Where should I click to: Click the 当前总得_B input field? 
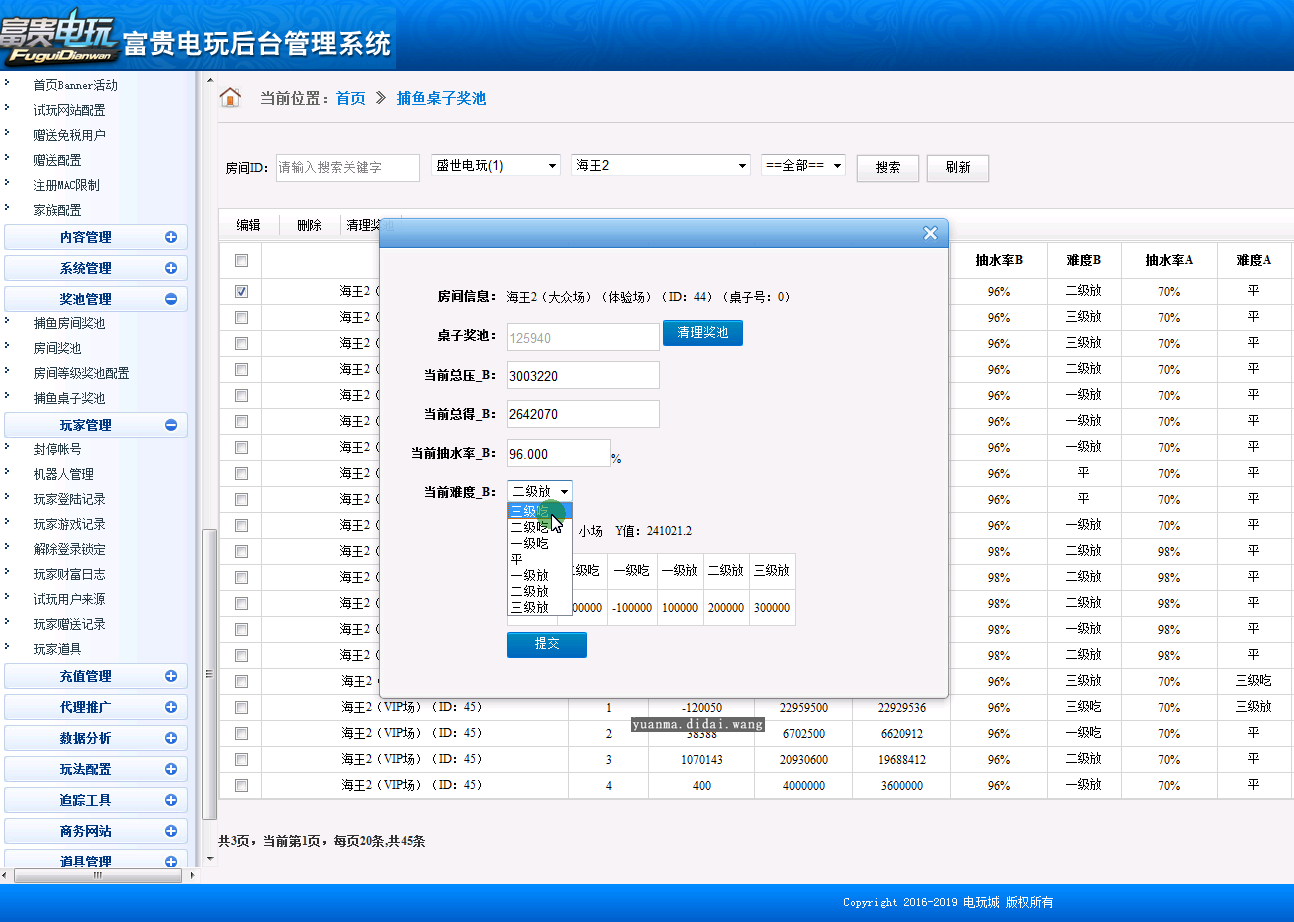click(584, 414)
